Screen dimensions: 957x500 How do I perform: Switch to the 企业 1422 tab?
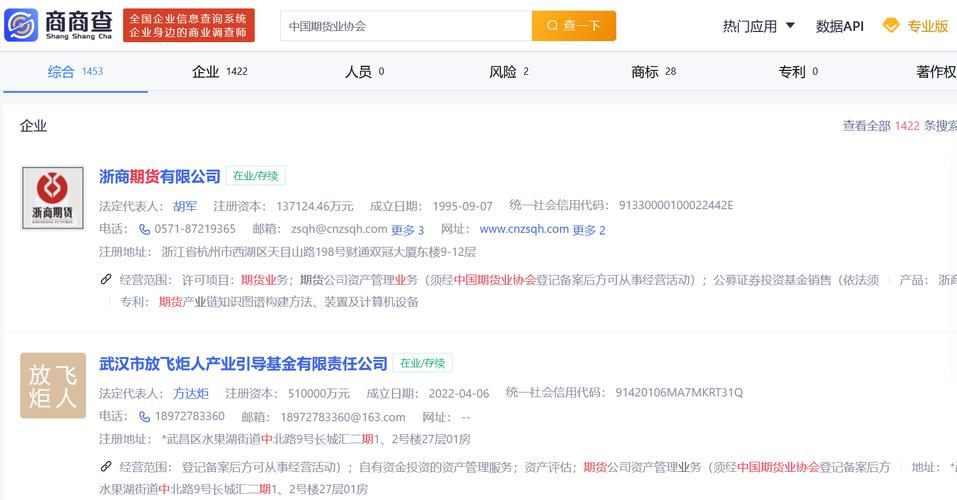click(220, 71)
